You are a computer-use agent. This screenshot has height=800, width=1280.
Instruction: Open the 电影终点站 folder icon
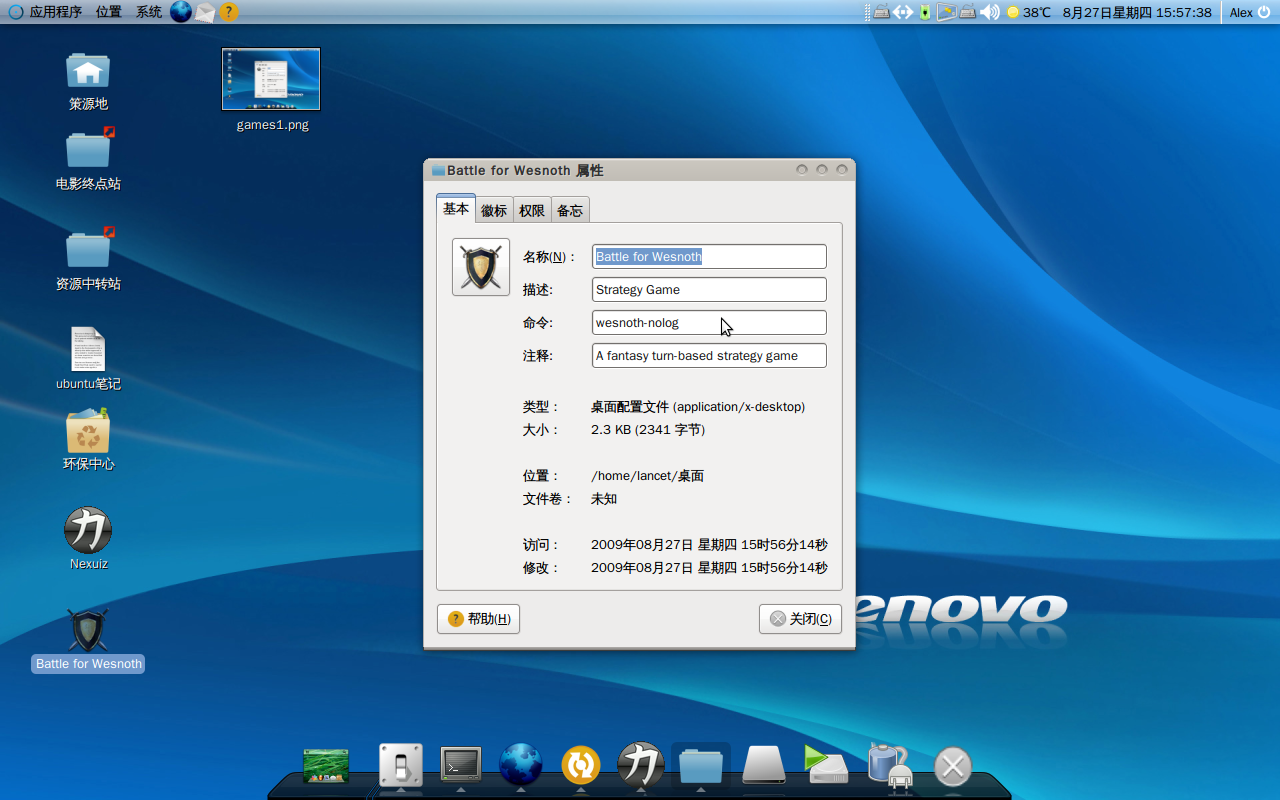click(x=88, y=149)
